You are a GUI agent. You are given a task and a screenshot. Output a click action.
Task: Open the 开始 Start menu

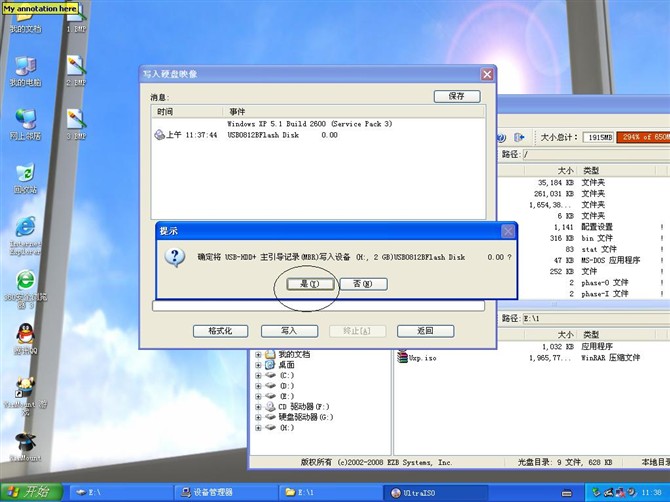click(30, 492)
